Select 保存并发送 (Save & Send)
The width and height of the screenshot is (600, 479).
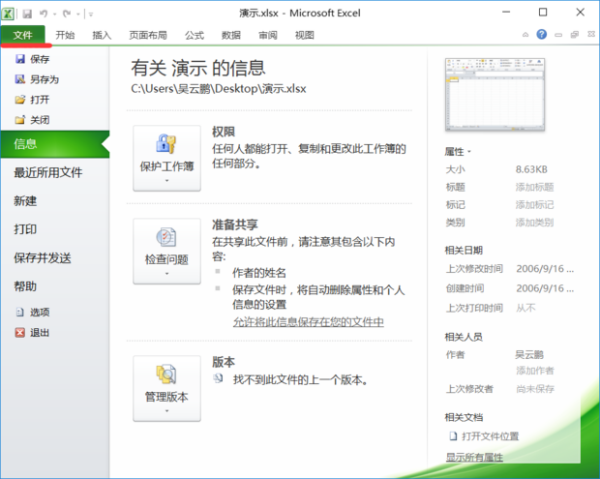(42, 257)
